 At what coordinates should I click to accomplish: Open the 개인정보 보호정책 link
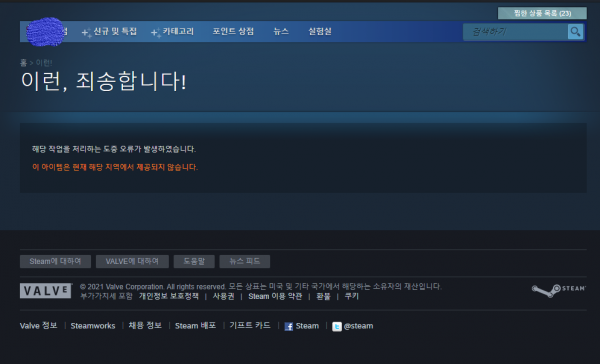(169, 296)
